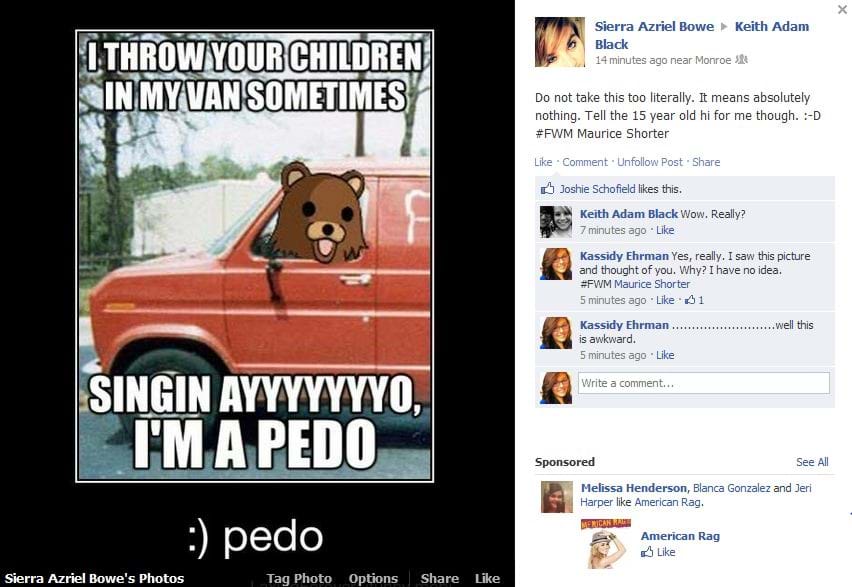Click the Like thumb icon under American Rag
This screenshot has width=852, height=587.
[x=647, y=552]
